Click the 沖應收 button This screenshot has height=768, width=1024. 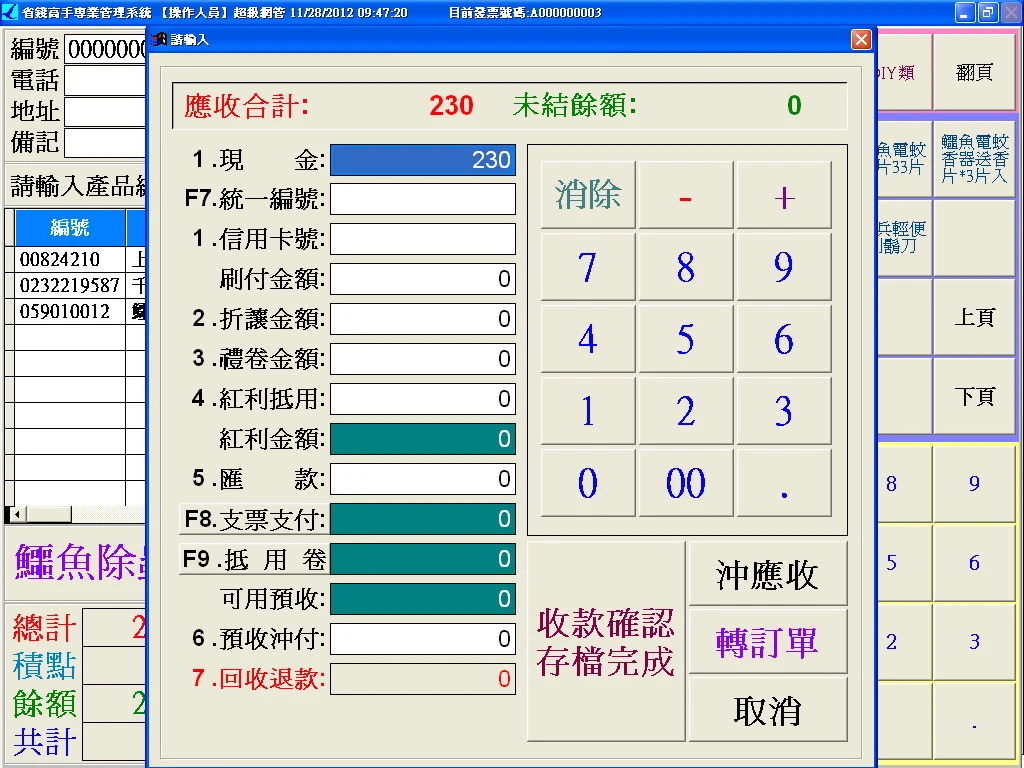click(767, 574)
